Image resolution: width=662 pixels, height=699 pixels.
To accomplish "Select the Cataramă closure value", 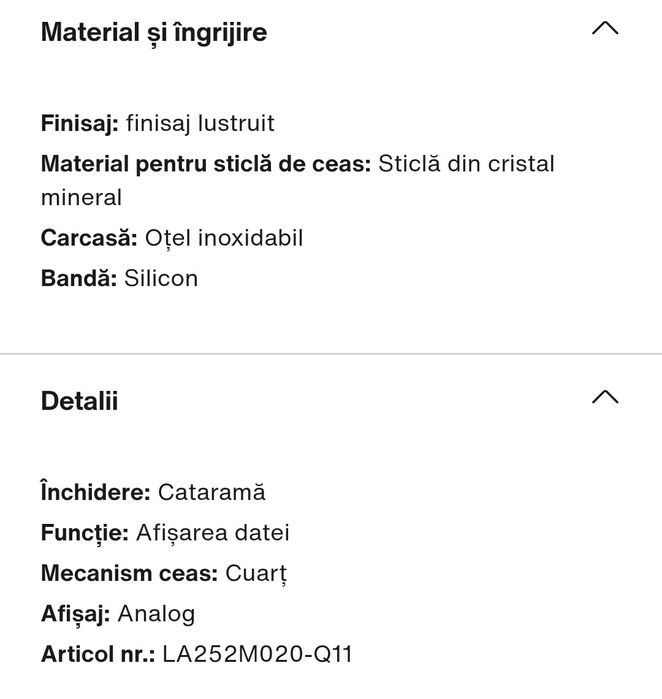I will tap(212, 492).
